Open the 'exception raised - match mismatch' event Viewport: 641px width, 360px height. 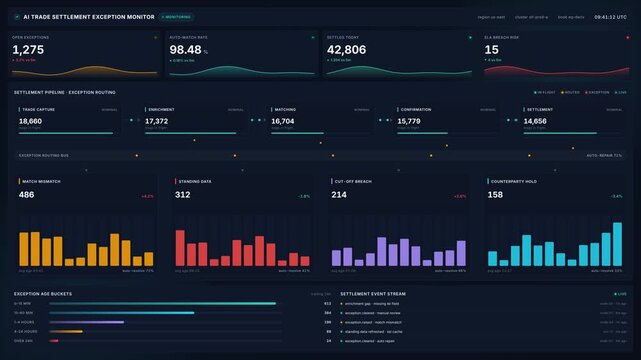tap(483, 322)
